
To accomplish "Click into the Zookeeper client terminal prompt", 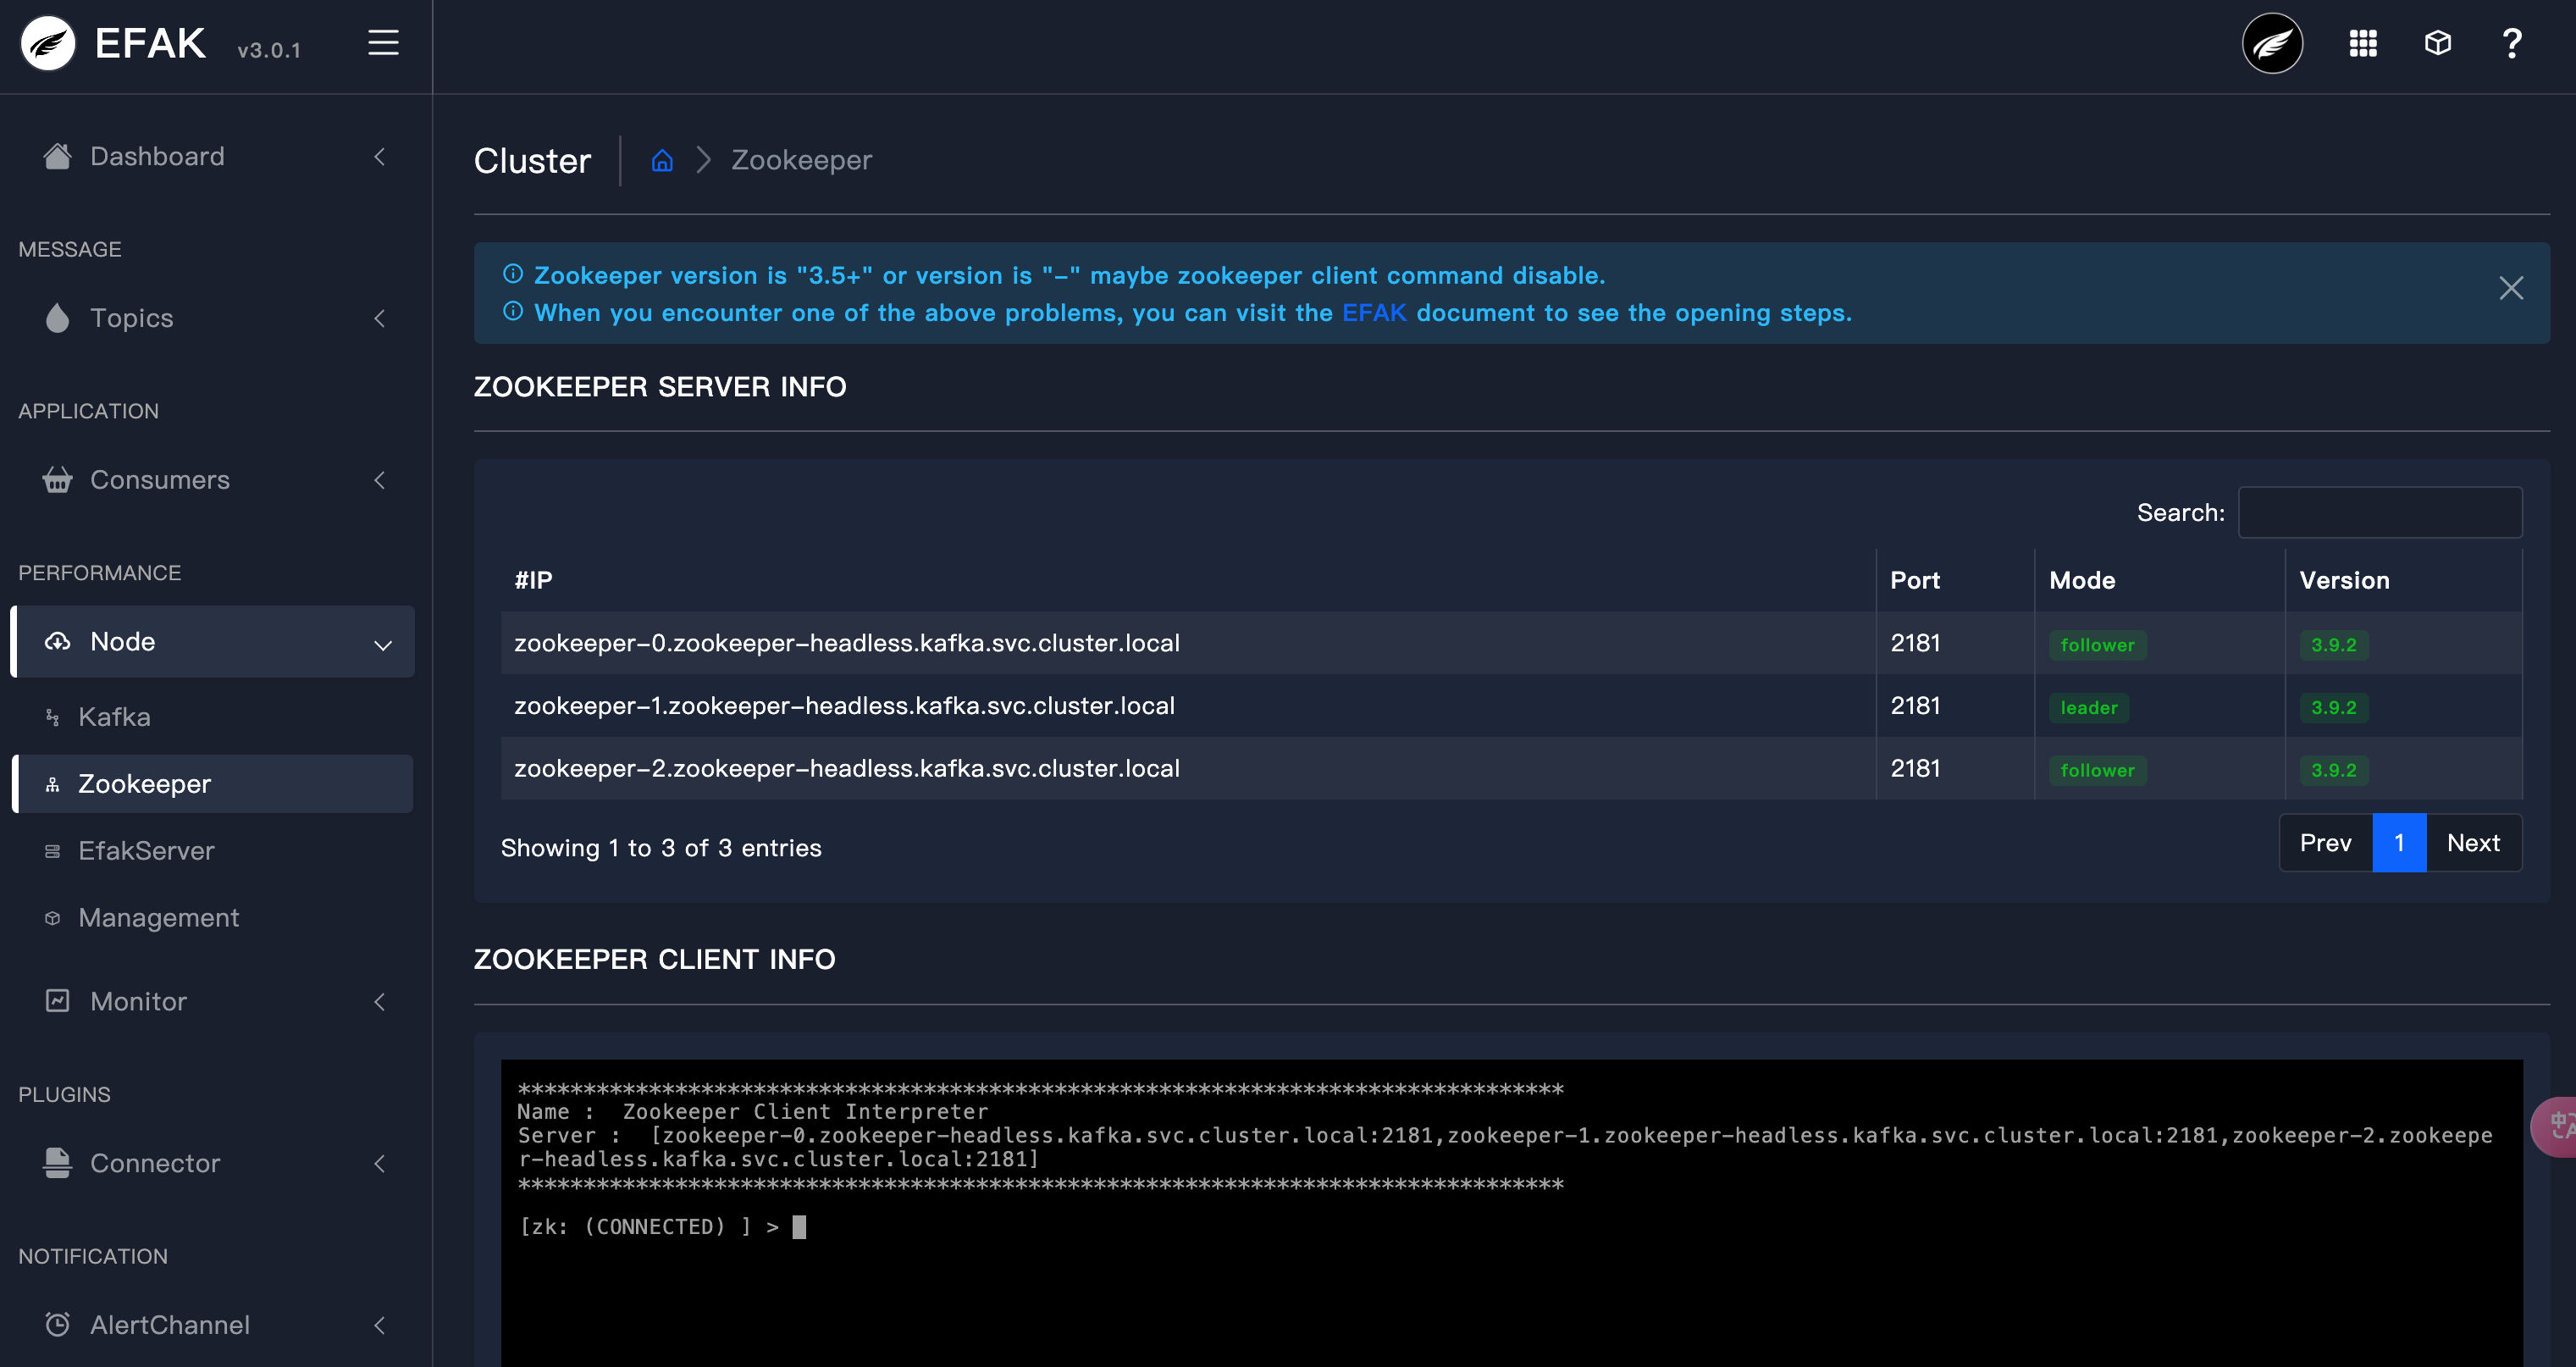I will (799, 1227).
